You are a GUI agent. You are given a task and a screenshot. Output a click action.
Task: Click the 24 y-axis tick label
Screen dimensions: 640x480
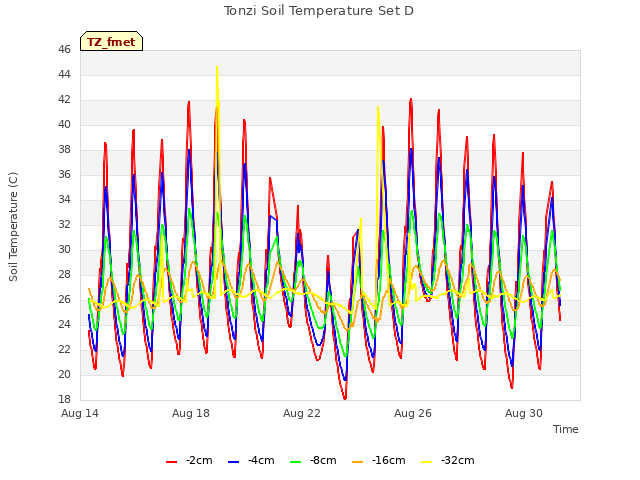(x=64, y=324)
